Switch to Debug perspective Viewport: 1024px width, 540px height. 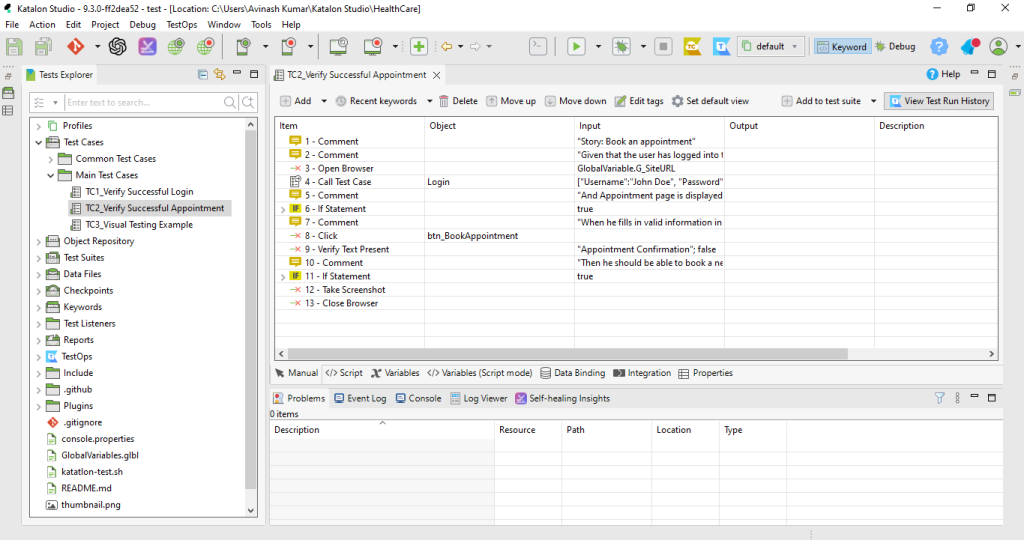895,46
